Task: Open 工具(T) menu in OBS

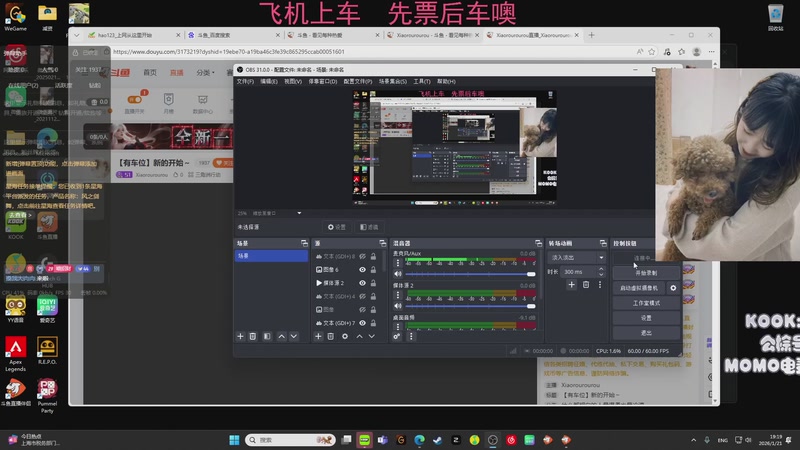Action: [x=422, y=82]
